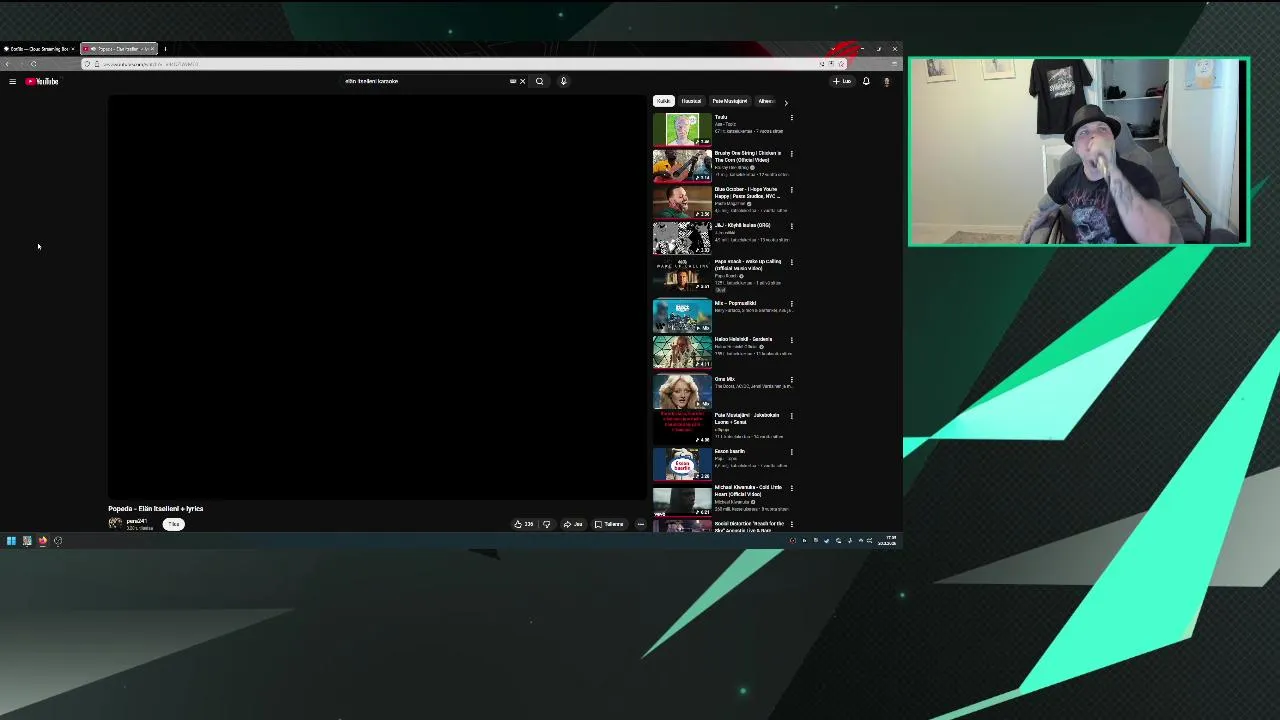Open options menu for Papa Roach video
Viewport: 1280px width, 720px height.
point(791,262)
